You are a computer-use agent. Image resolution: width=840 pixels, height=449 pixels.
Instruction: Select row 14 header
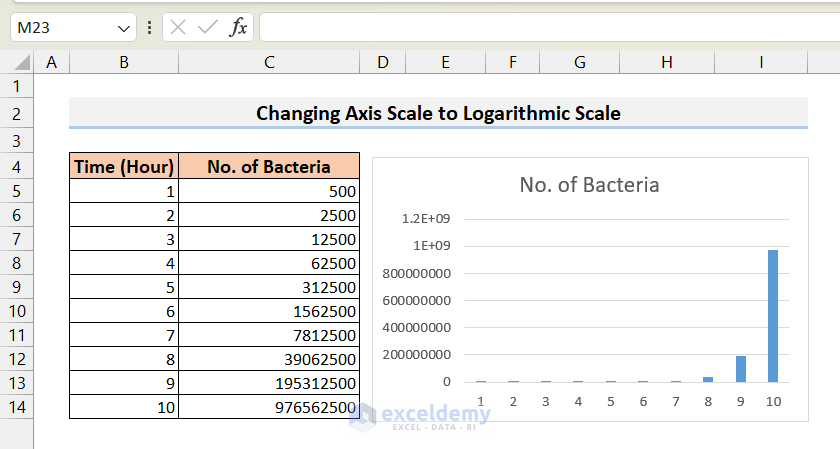tap(17, 408)
